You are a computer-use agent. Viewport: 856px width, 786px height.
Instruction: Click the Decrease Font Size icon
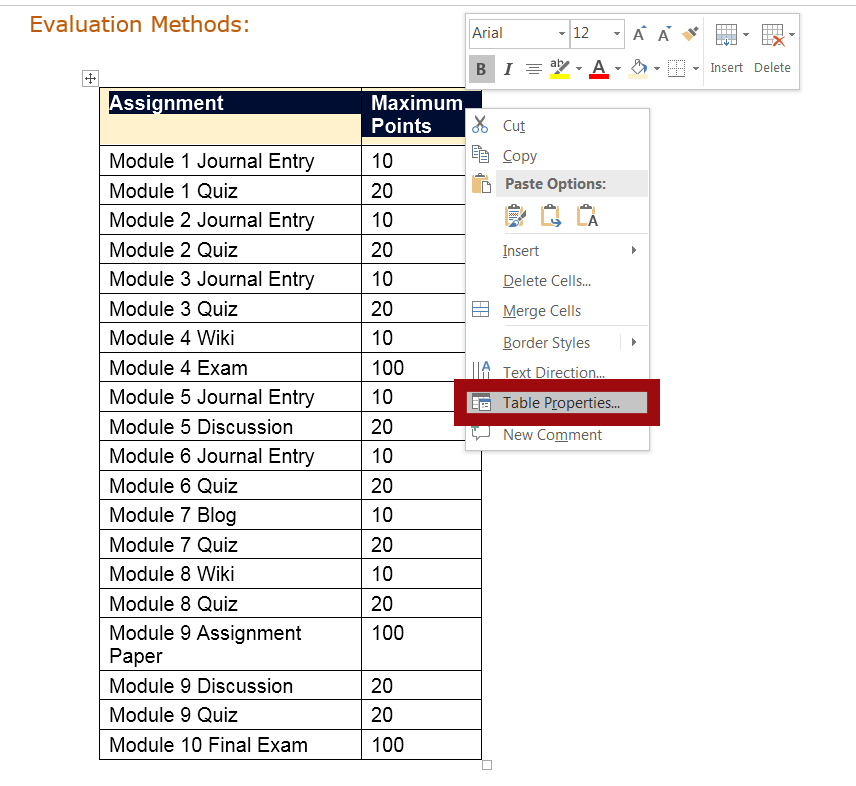(663, 33)
